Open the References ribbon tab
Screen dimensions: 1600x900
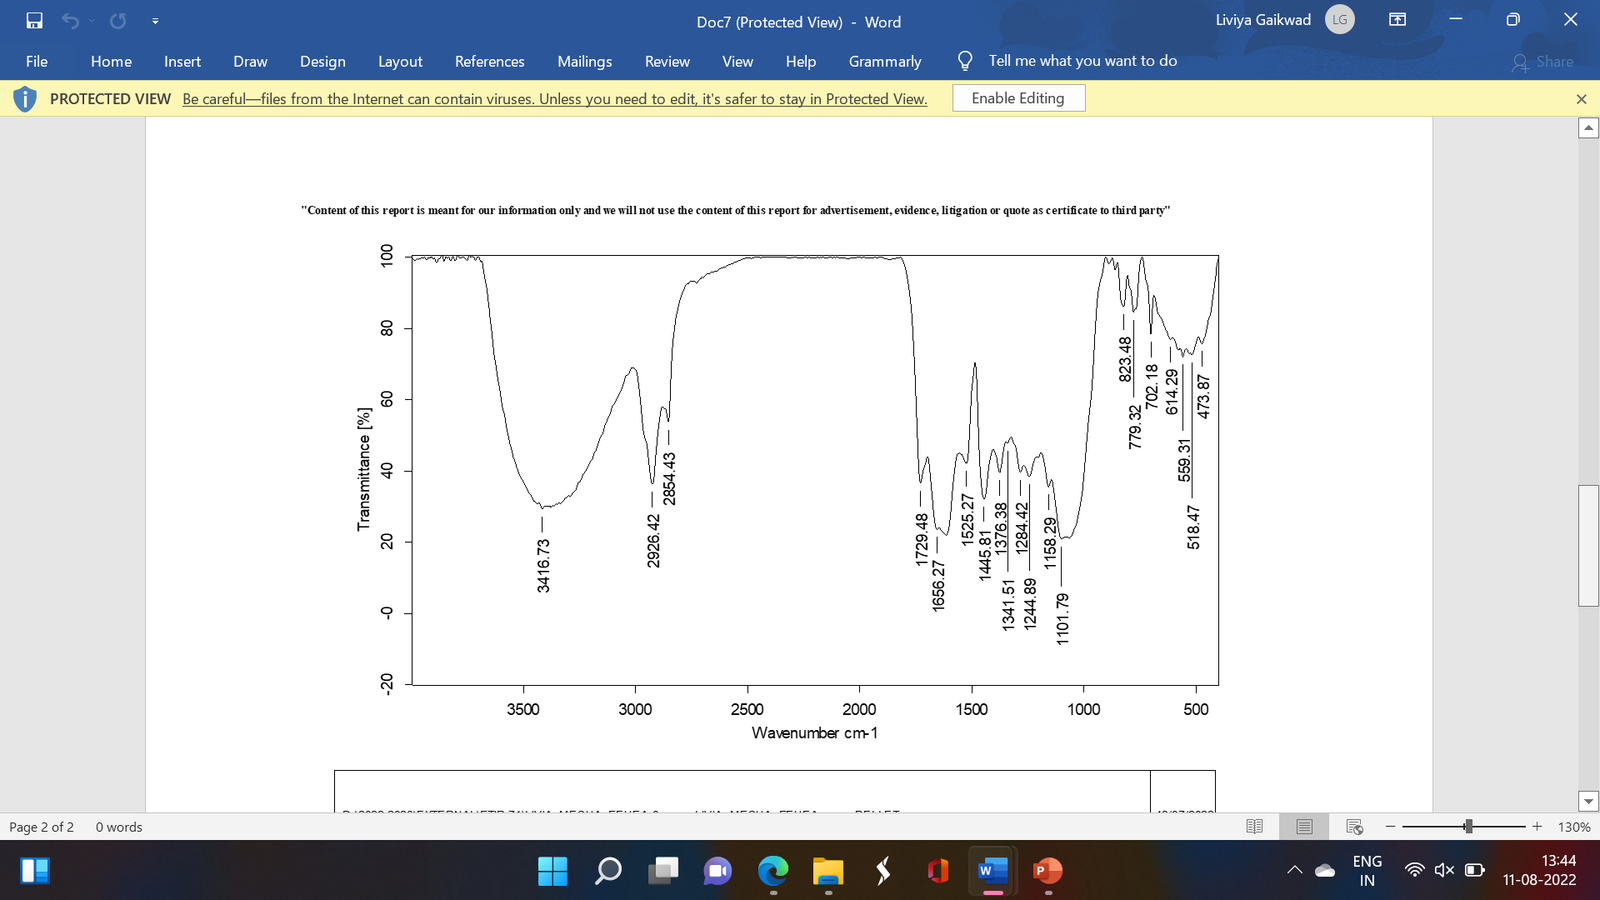point(489,61)
